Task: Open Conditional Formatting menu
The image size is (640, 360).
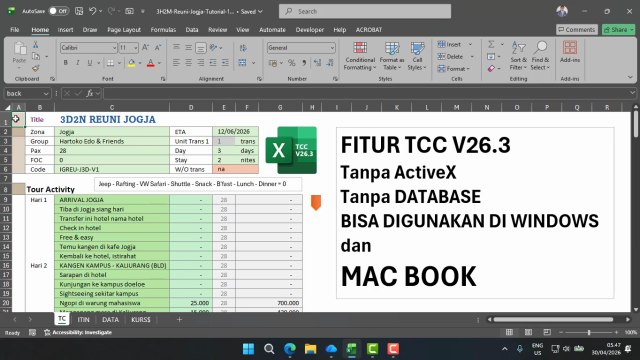Action: pos(360,56)
